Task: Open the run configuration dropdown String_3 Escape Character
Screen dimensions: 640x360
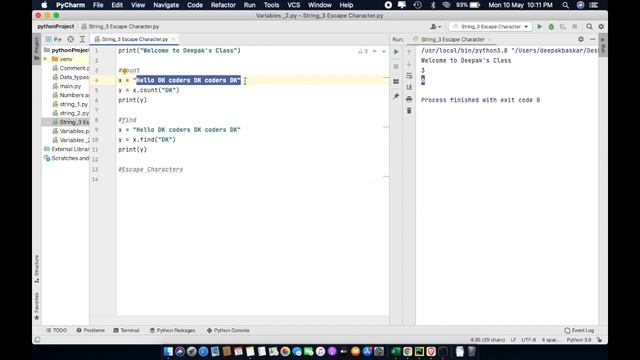Action: pos(490,27)
